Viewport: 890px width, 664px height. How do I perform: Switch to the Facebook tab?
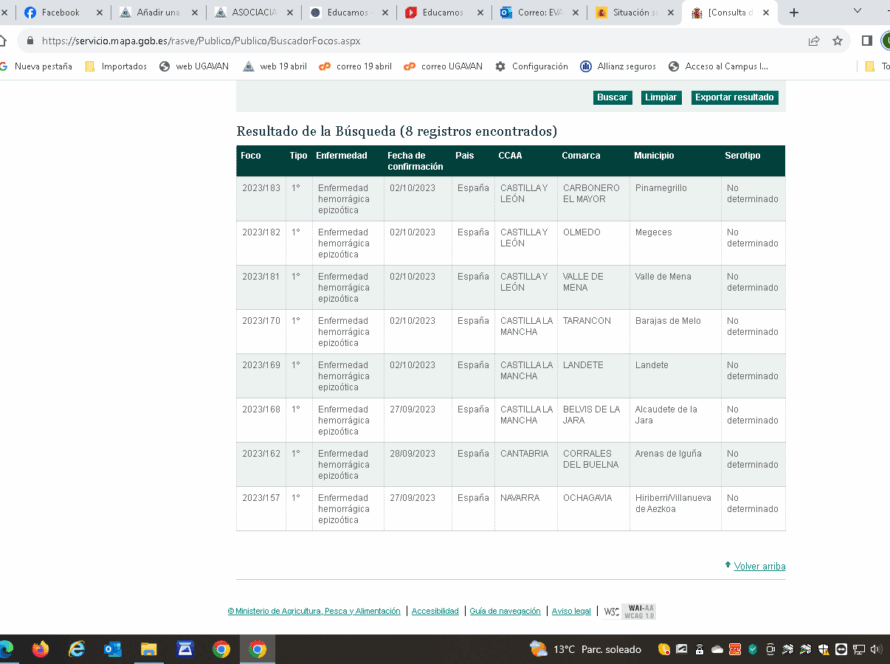click(60, 13)
